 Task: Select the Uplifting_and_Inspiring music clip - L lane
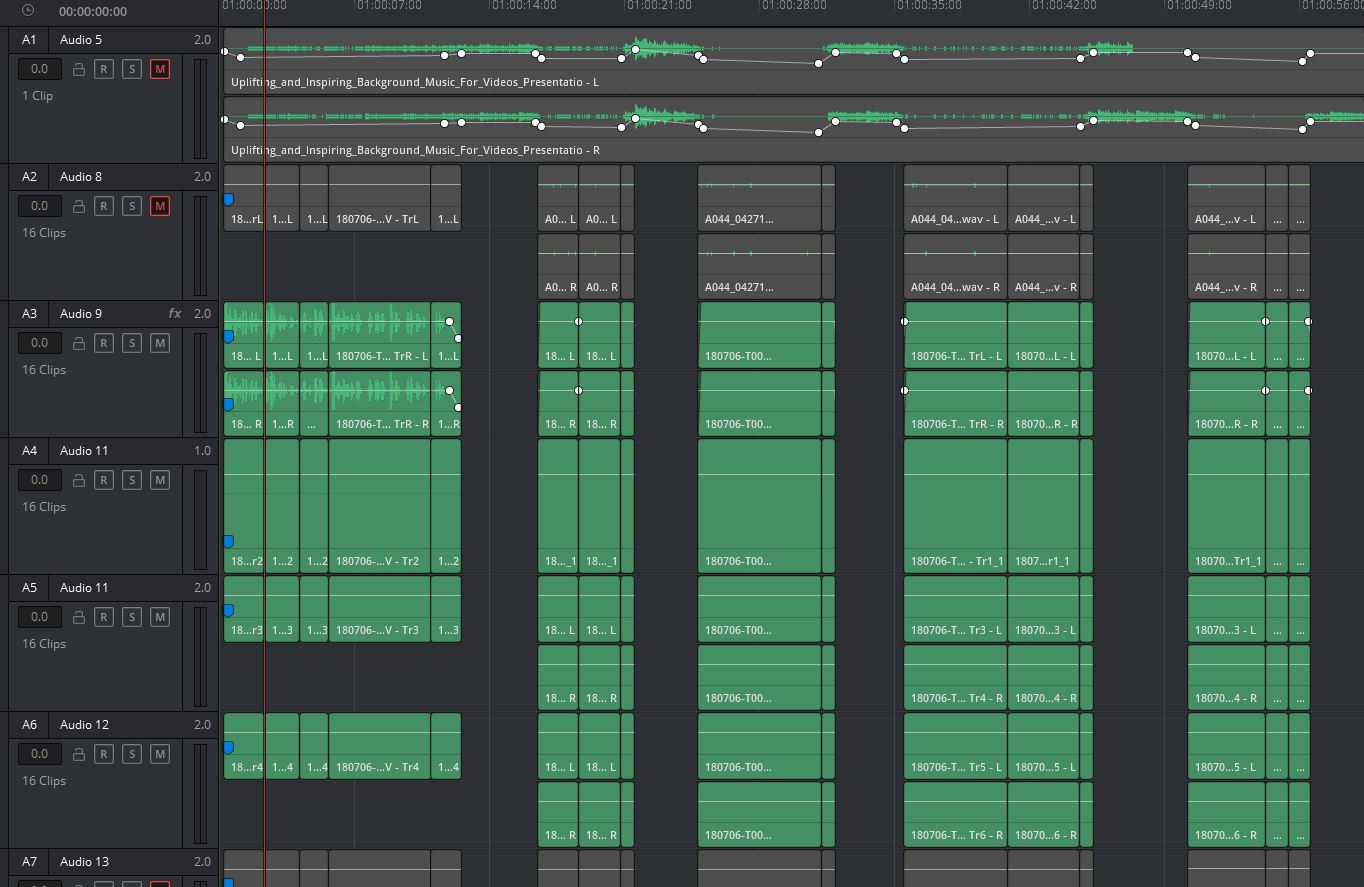pos(794,60)
